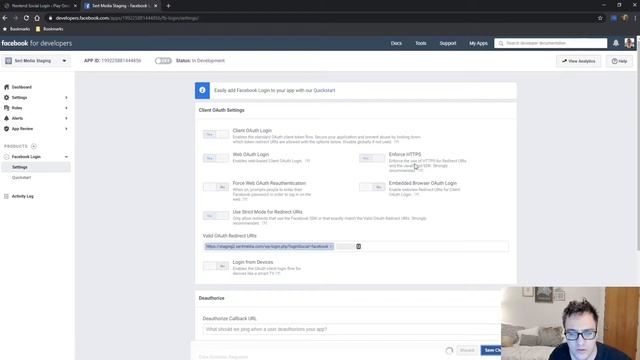Image resolution: width=640 pixels, height=360 pixels.
Task: Open the Bookmarks folder in the bookmarks bar
Action: [x=49, y=29]
